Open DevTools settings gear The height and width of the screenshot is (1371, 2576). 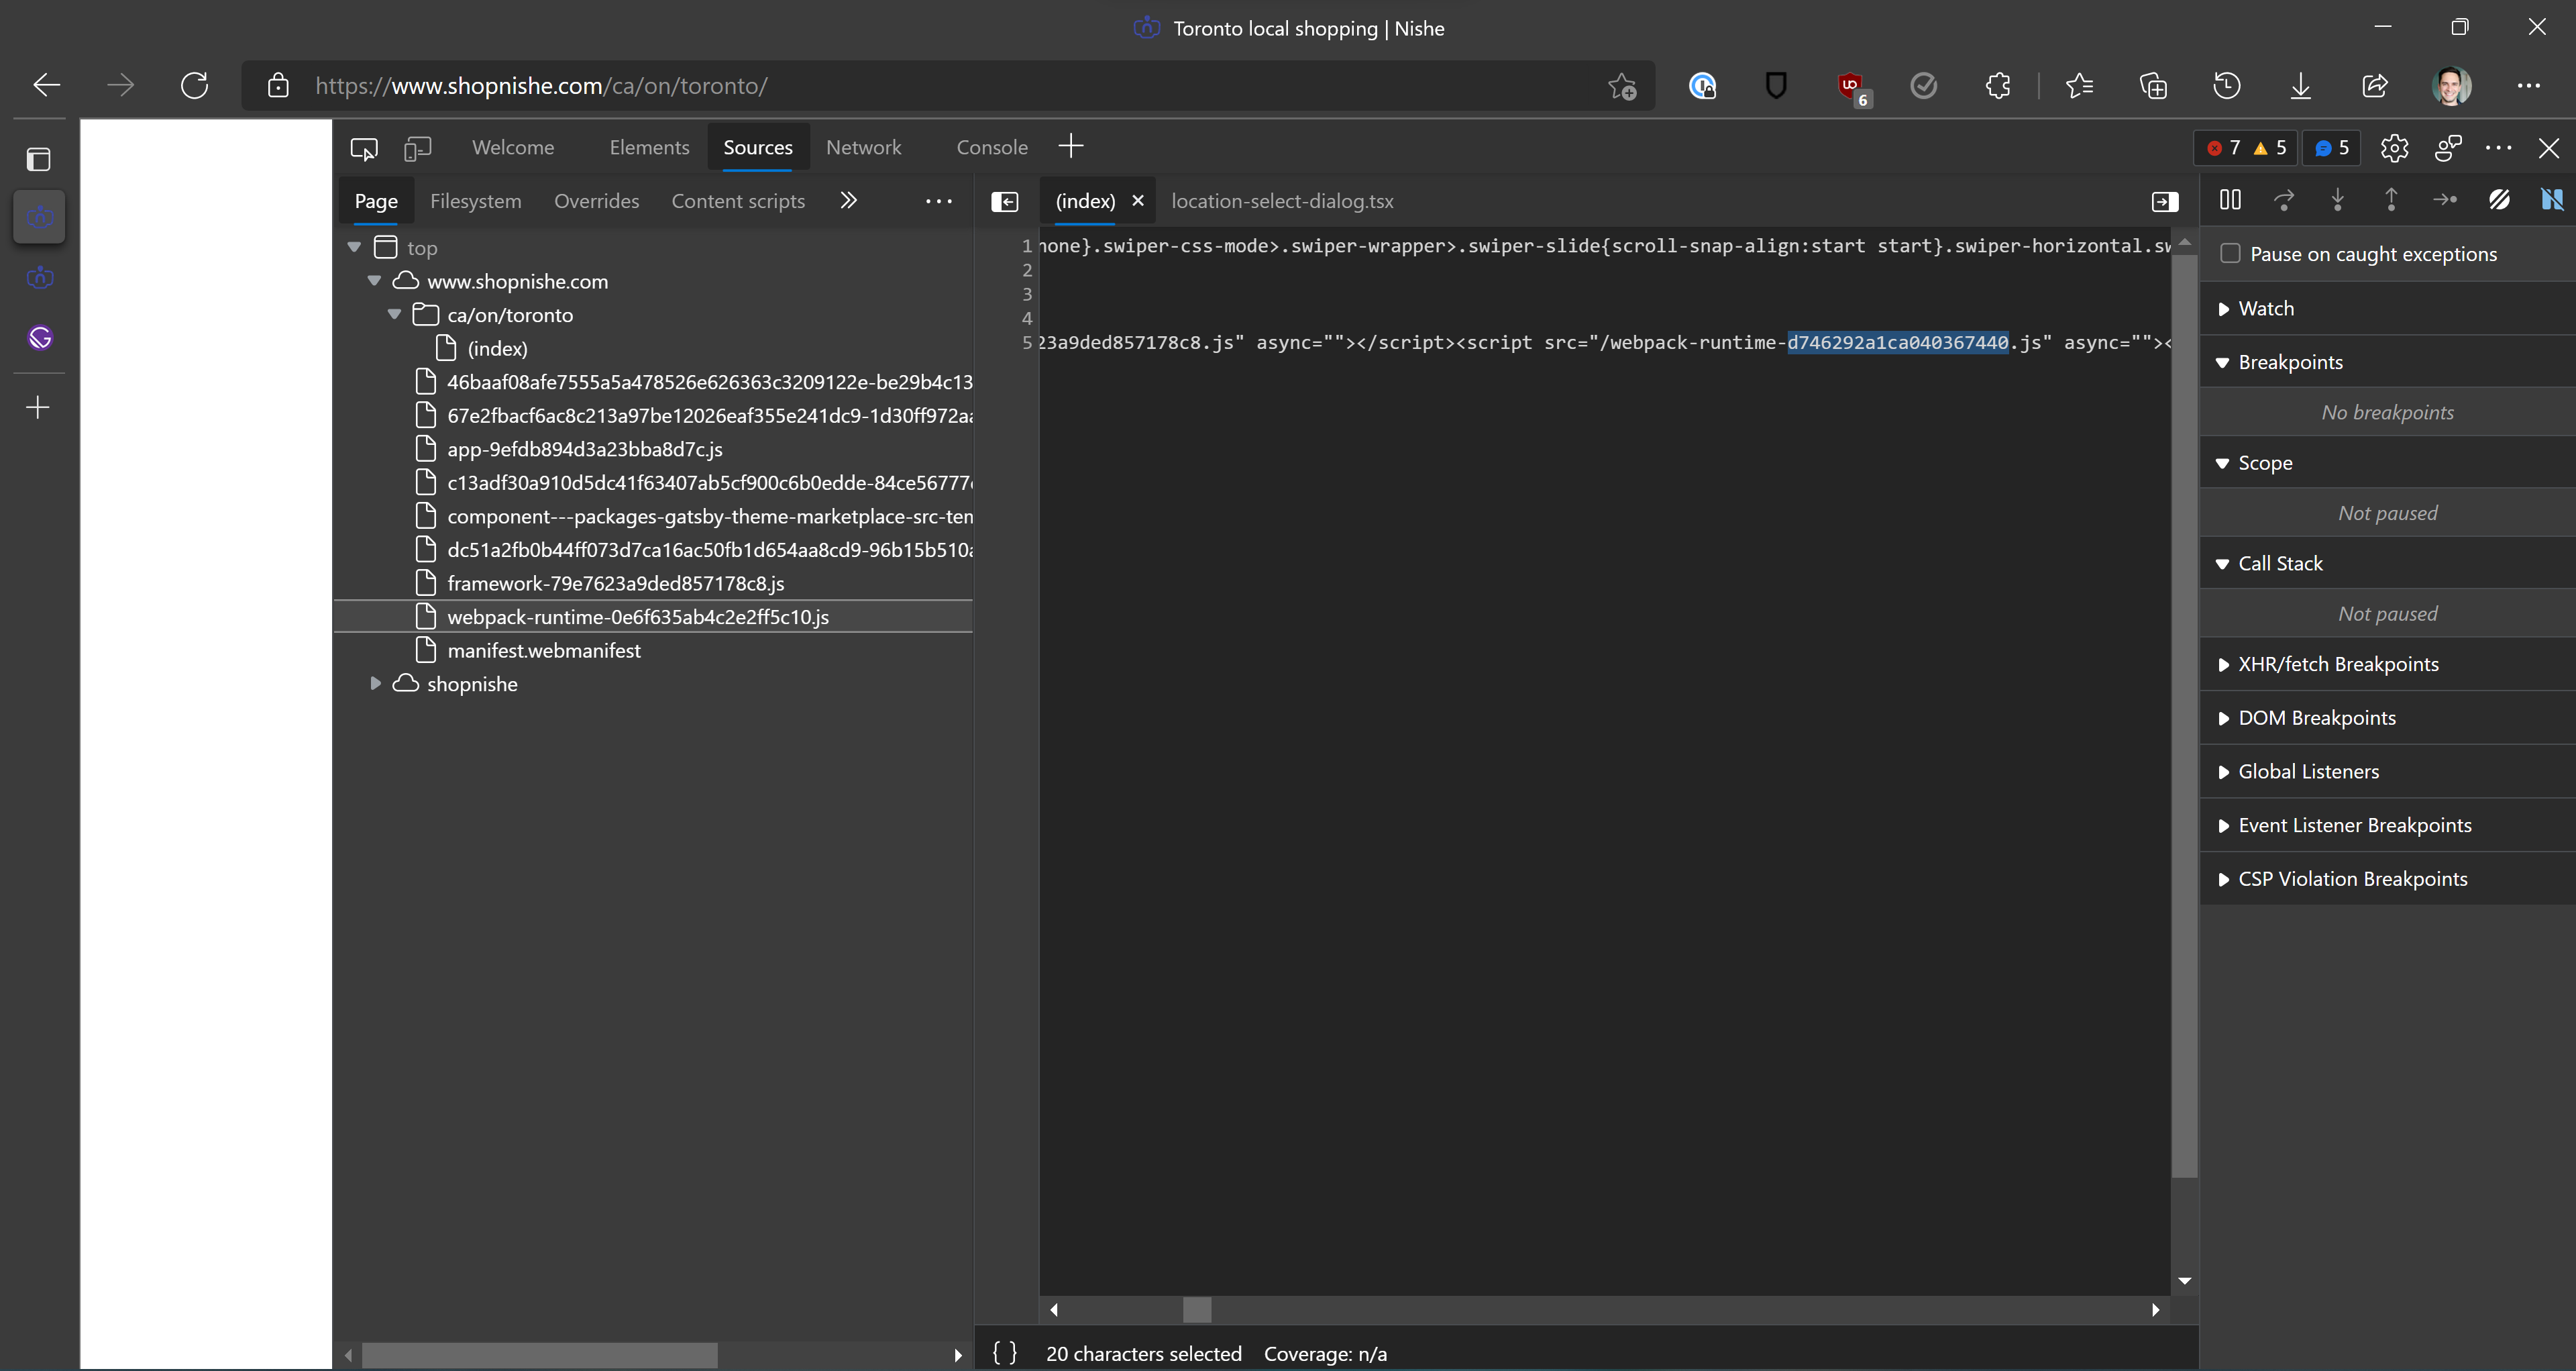tap(2394, 148)
